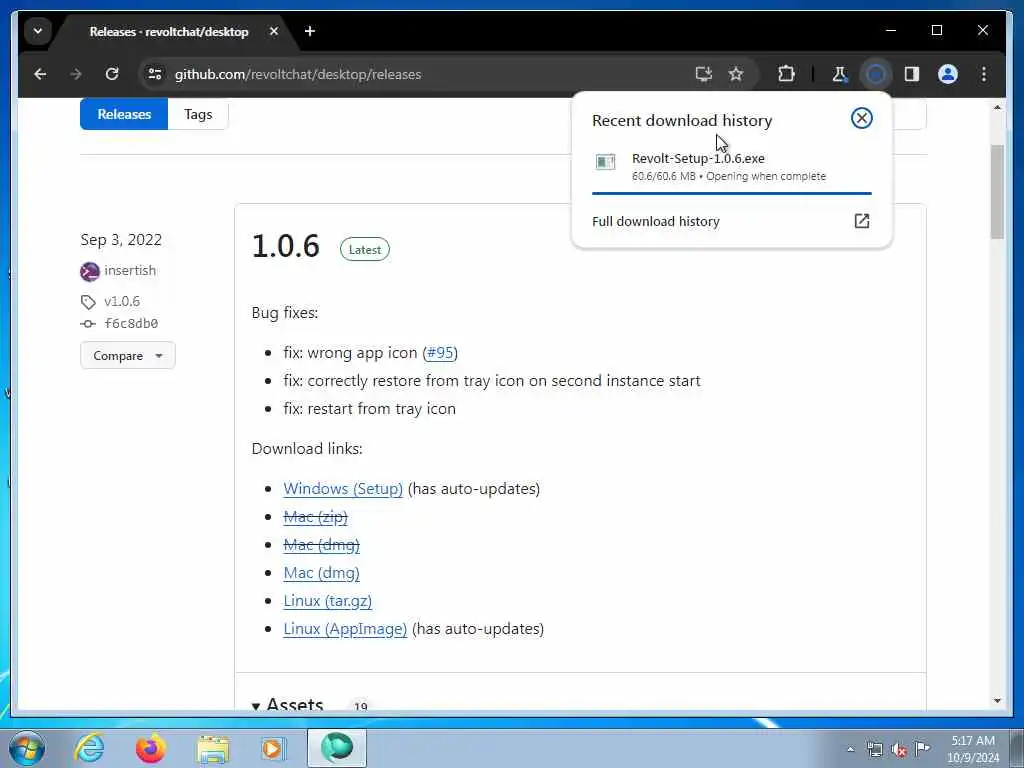Screen dimensions: 1024x768
Task: Close the Releases revoltchat/desktop tab
Action: coord(274,31)
